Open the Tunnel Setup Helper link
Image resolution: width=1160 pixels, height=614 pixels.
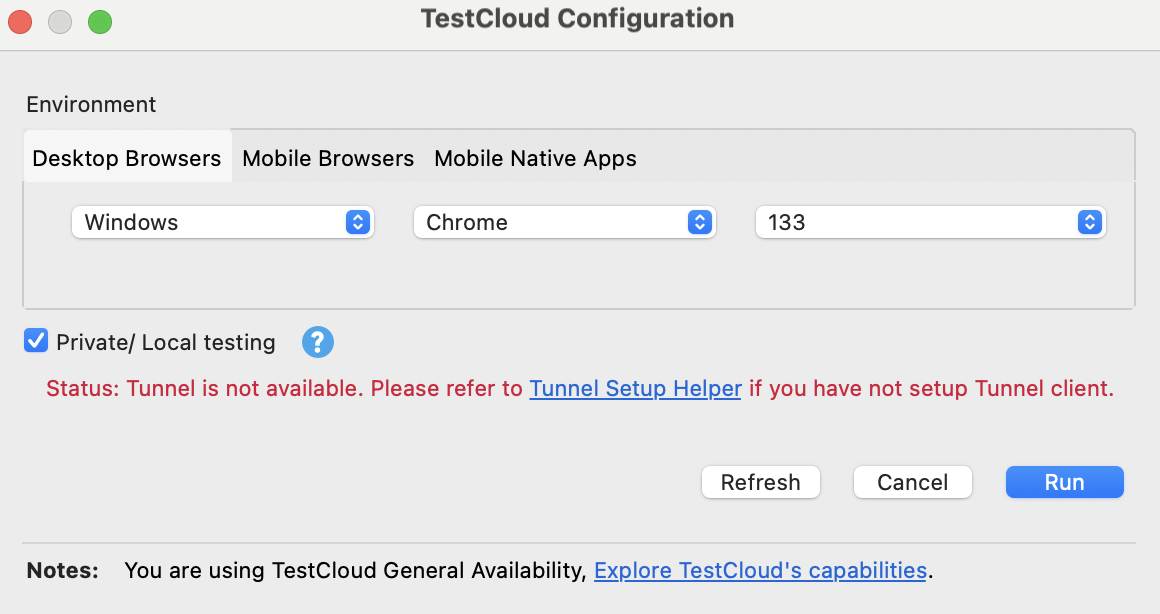pos(635,389)
